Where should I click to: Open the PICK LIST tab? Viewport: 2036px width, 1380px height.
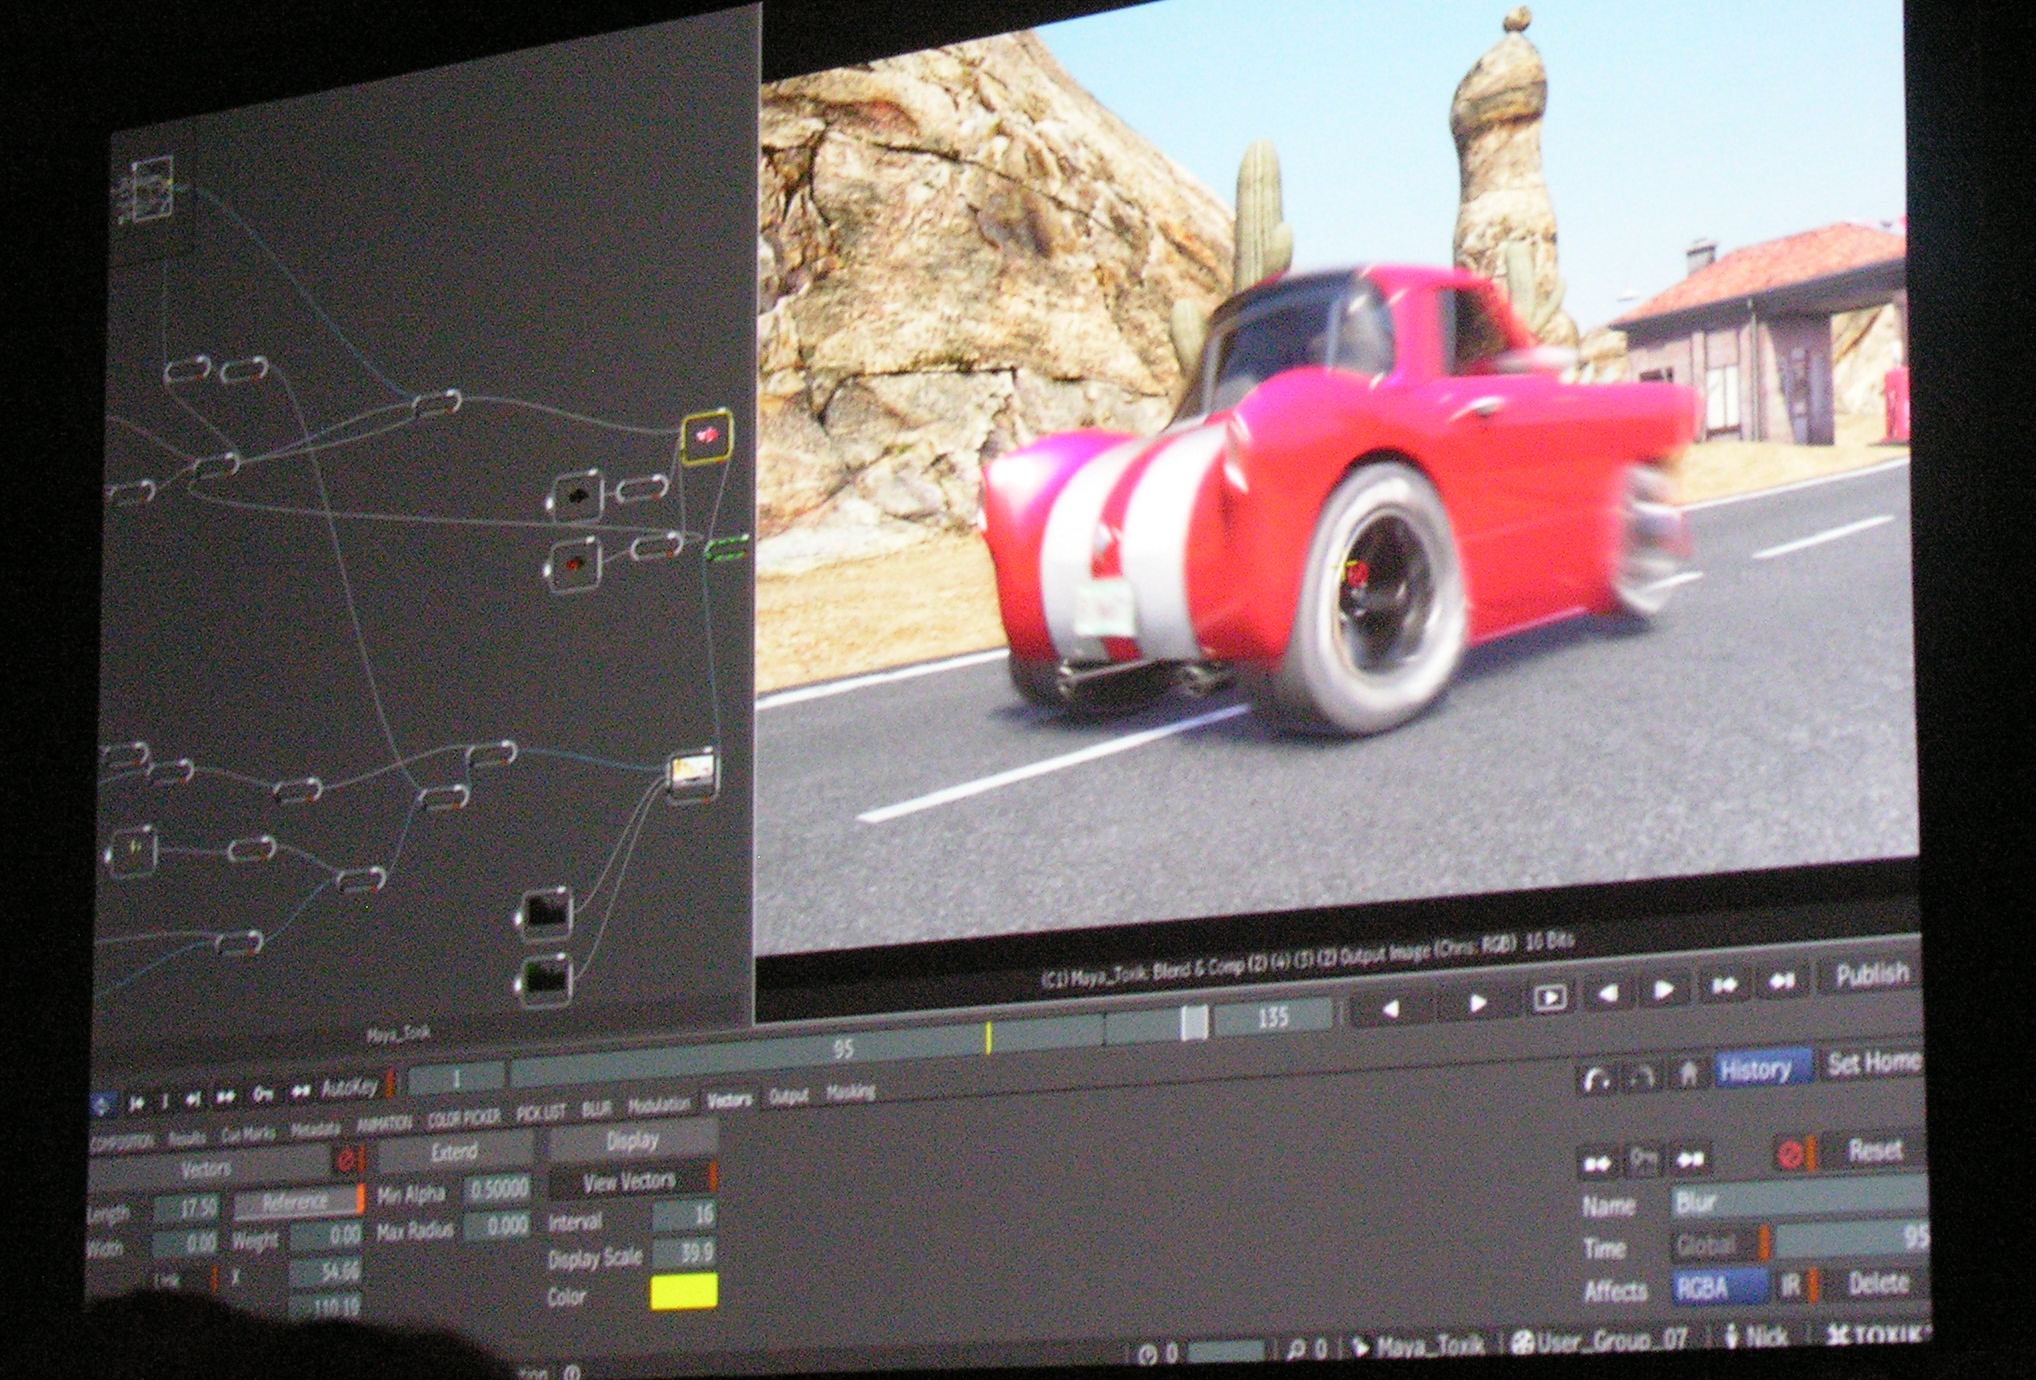pos(542,1112)
